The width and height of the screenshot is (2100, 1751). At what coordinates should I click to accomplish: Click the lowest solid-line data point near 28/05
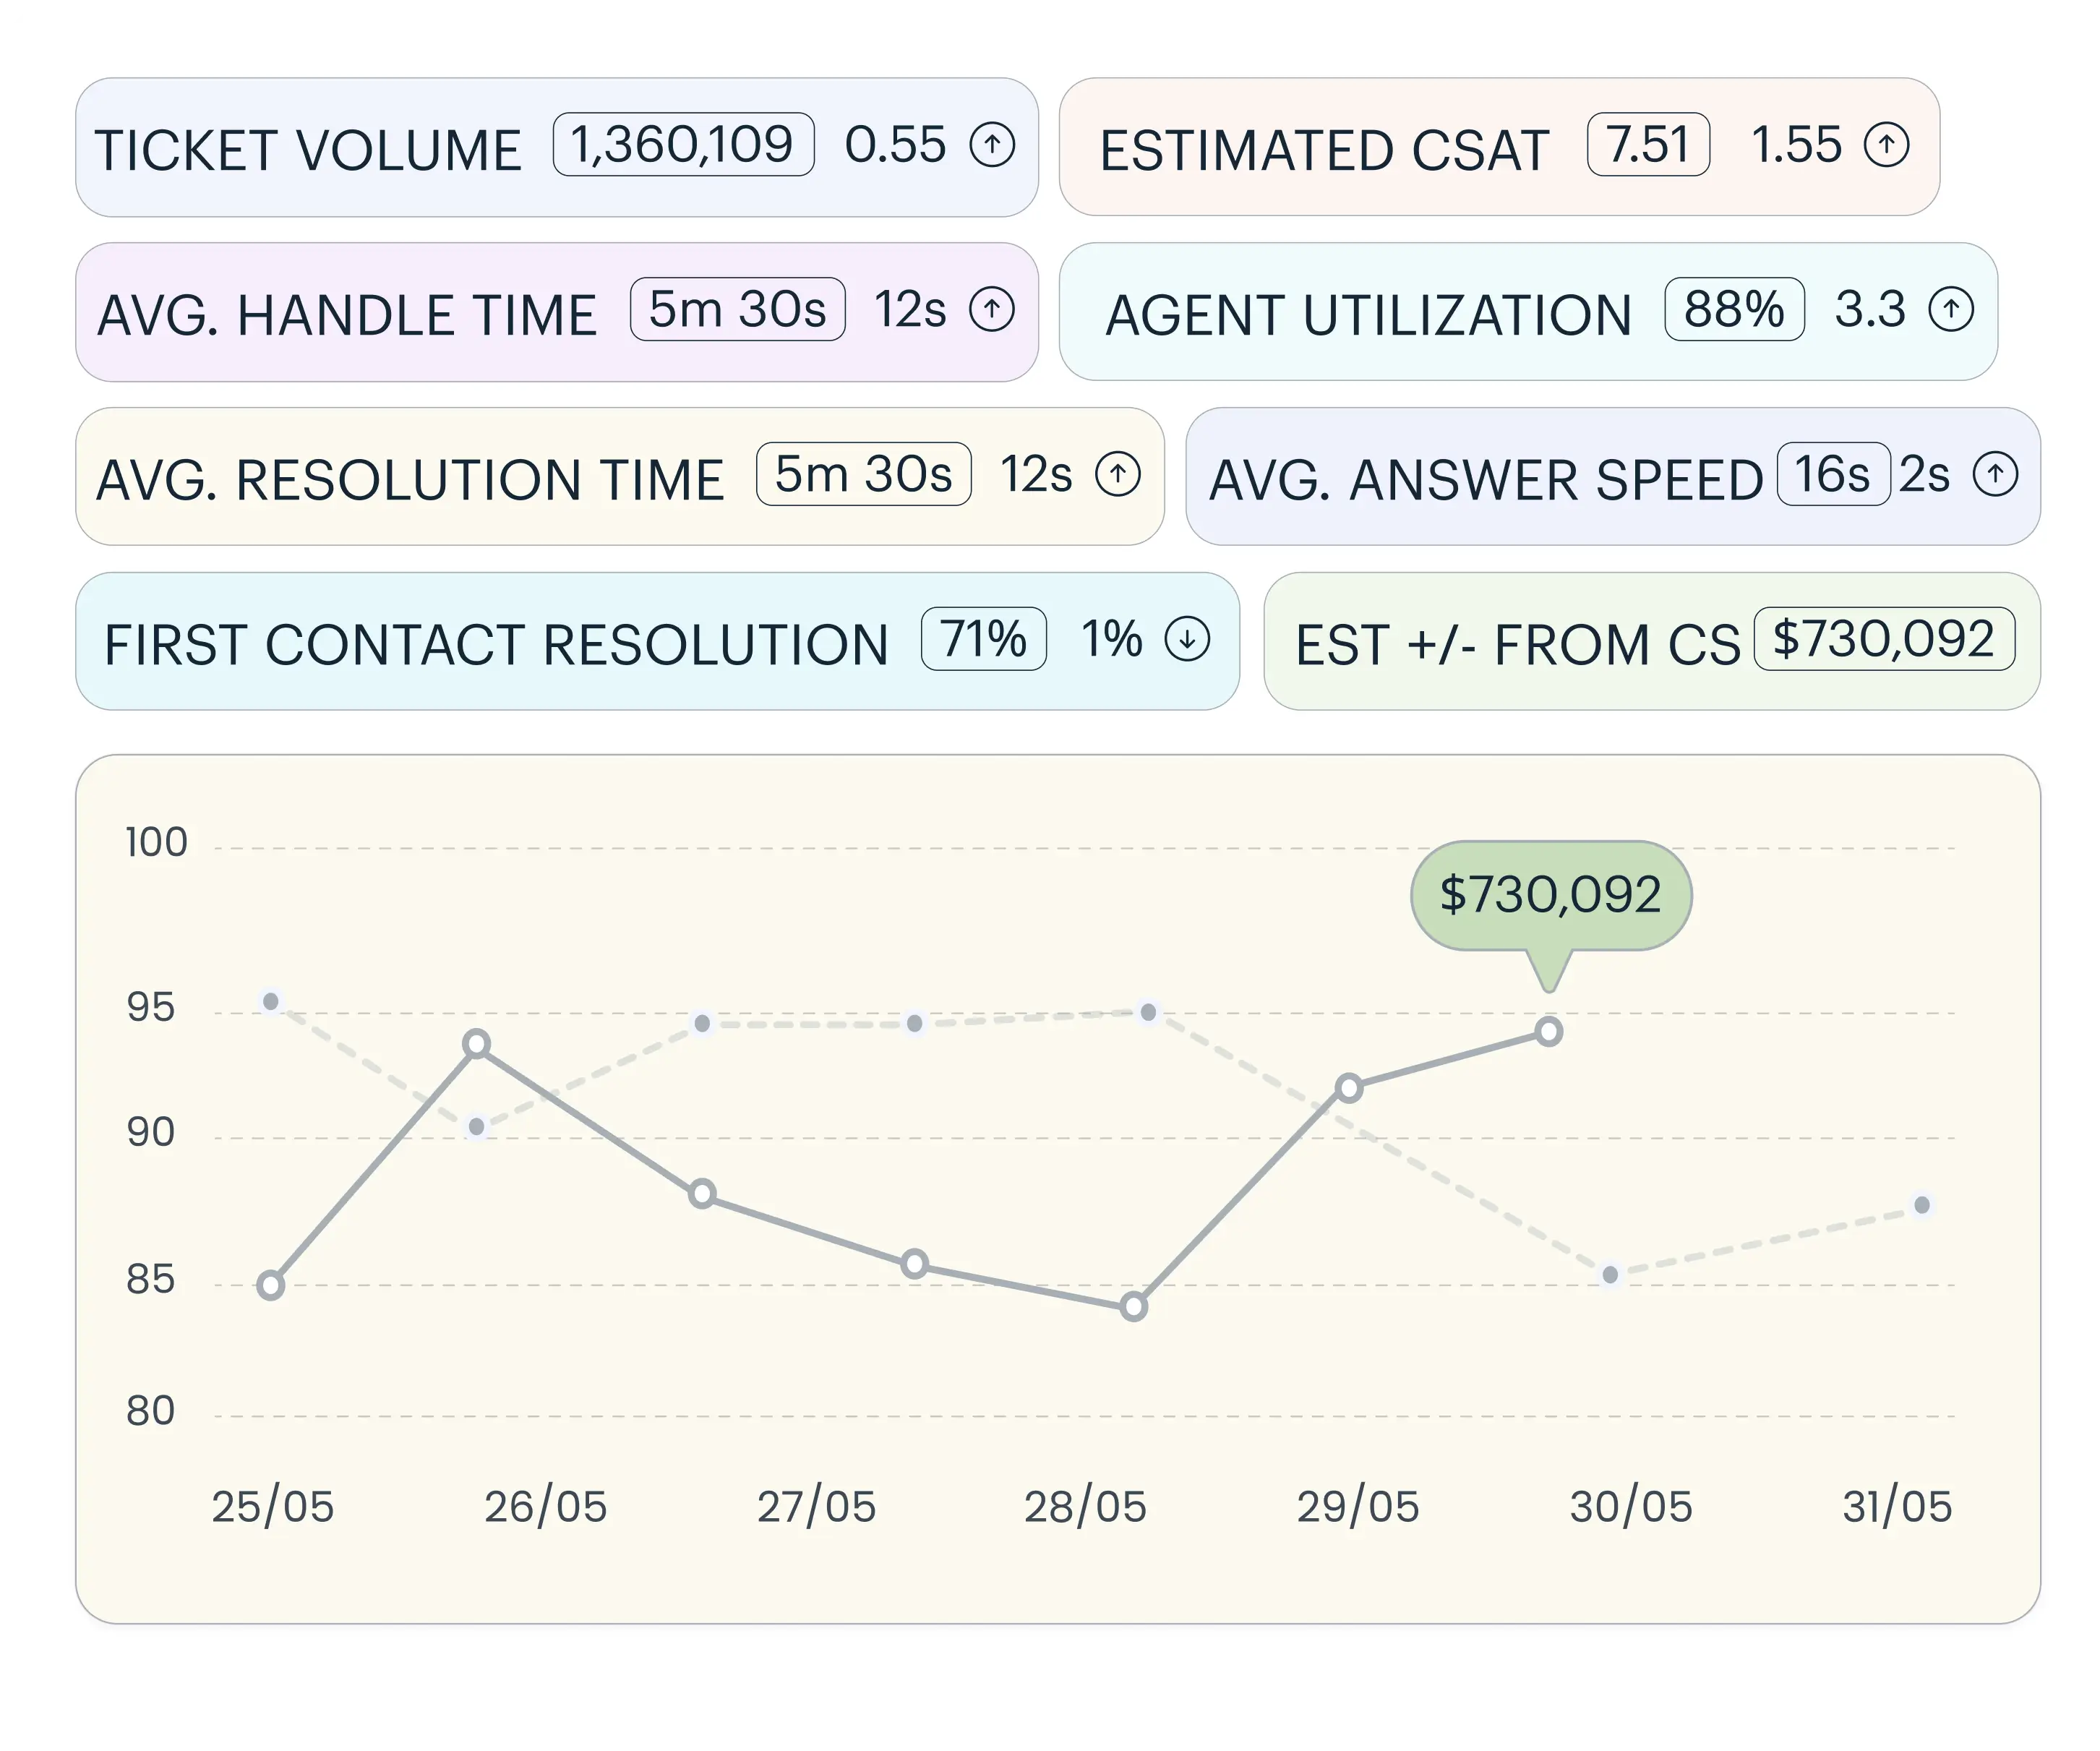tap(1133, 1306)
